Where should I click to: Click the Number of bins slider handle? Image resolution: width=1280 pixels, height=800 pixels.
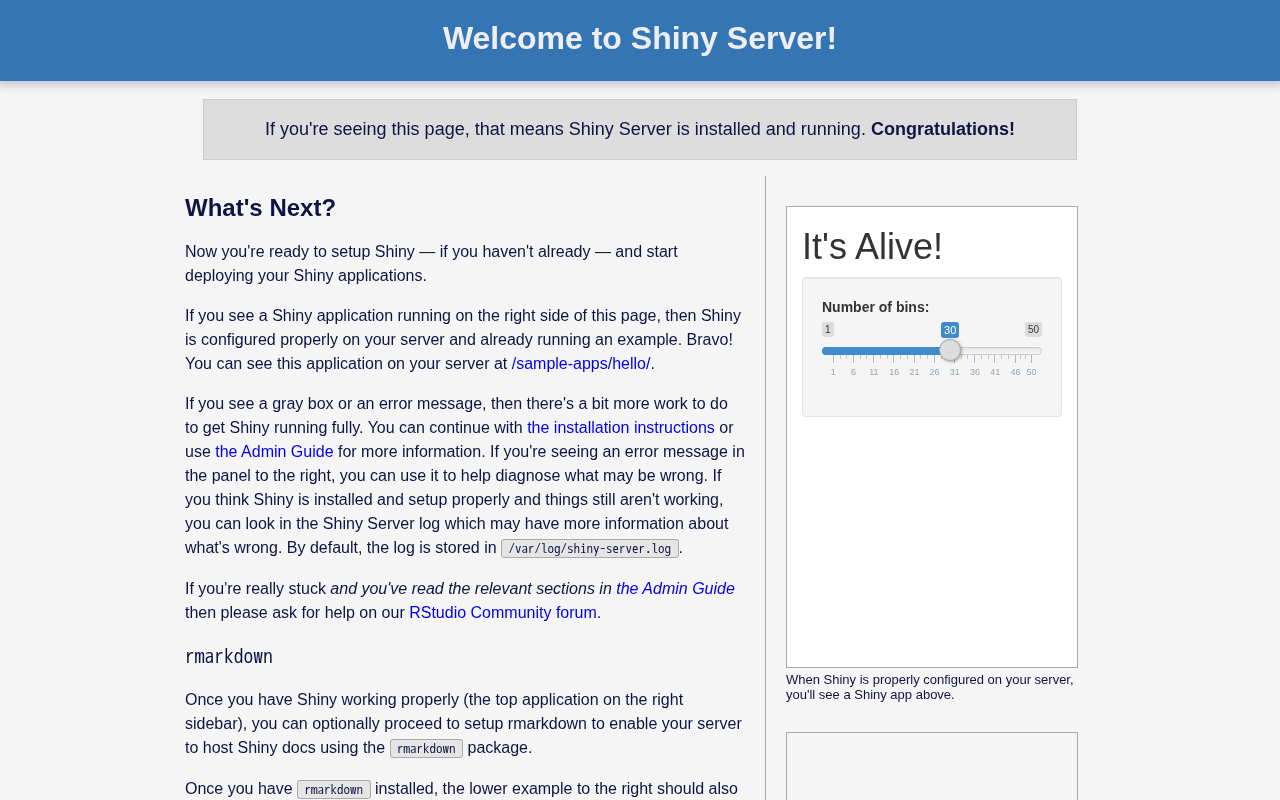pos(950,350)
